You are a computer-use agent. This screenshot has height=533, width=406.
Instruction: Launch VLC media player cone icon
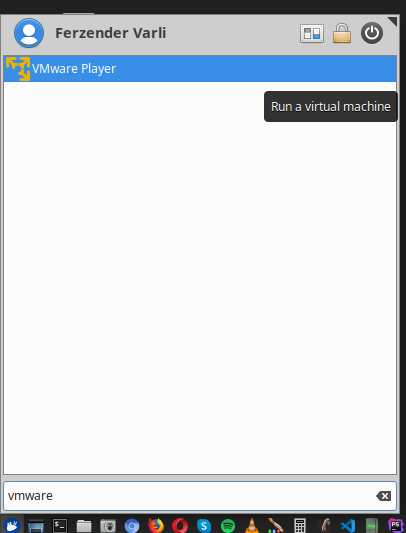click(x=252, y=526)
